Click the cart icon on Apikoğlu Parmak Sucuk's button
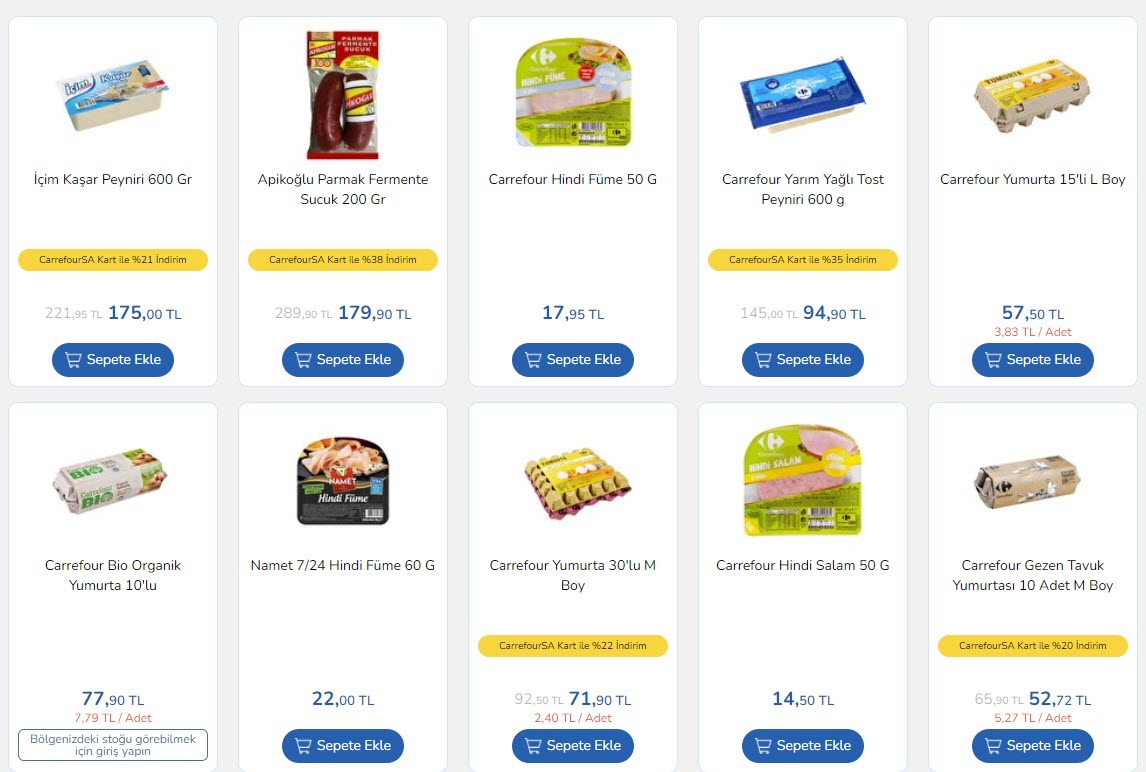 click(305, 359)
